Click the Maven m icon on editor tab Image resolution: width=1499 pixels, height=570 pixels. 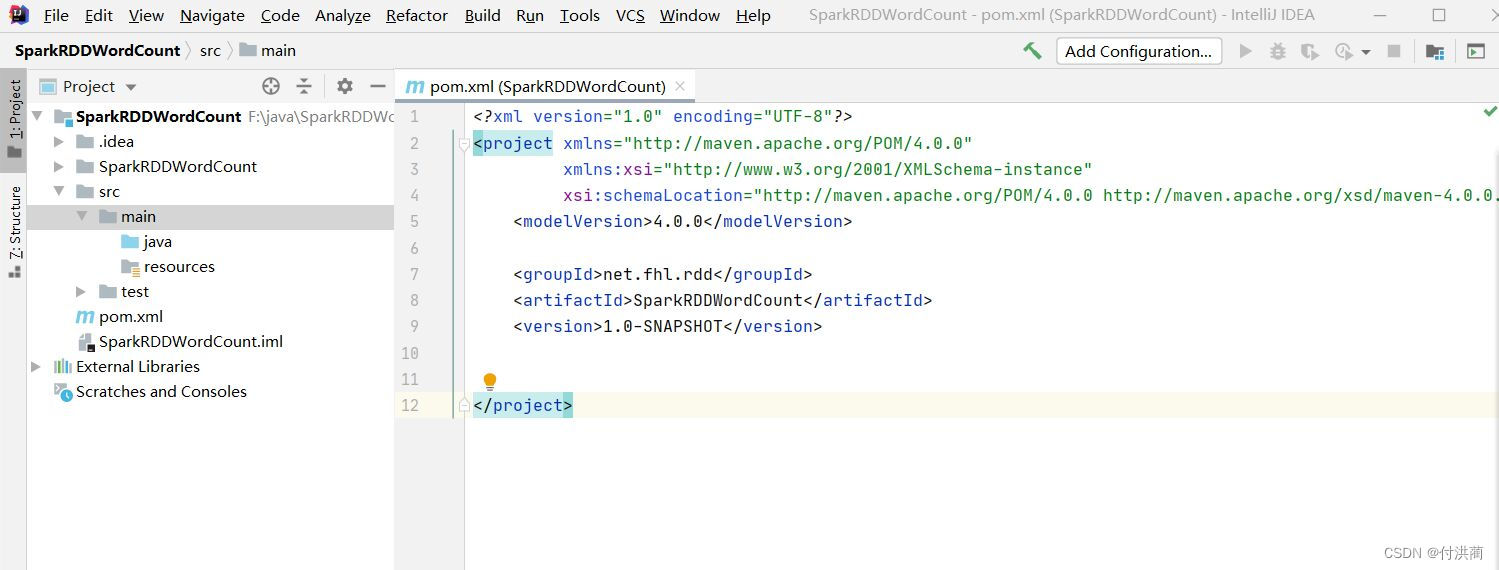tap(414, 87)
